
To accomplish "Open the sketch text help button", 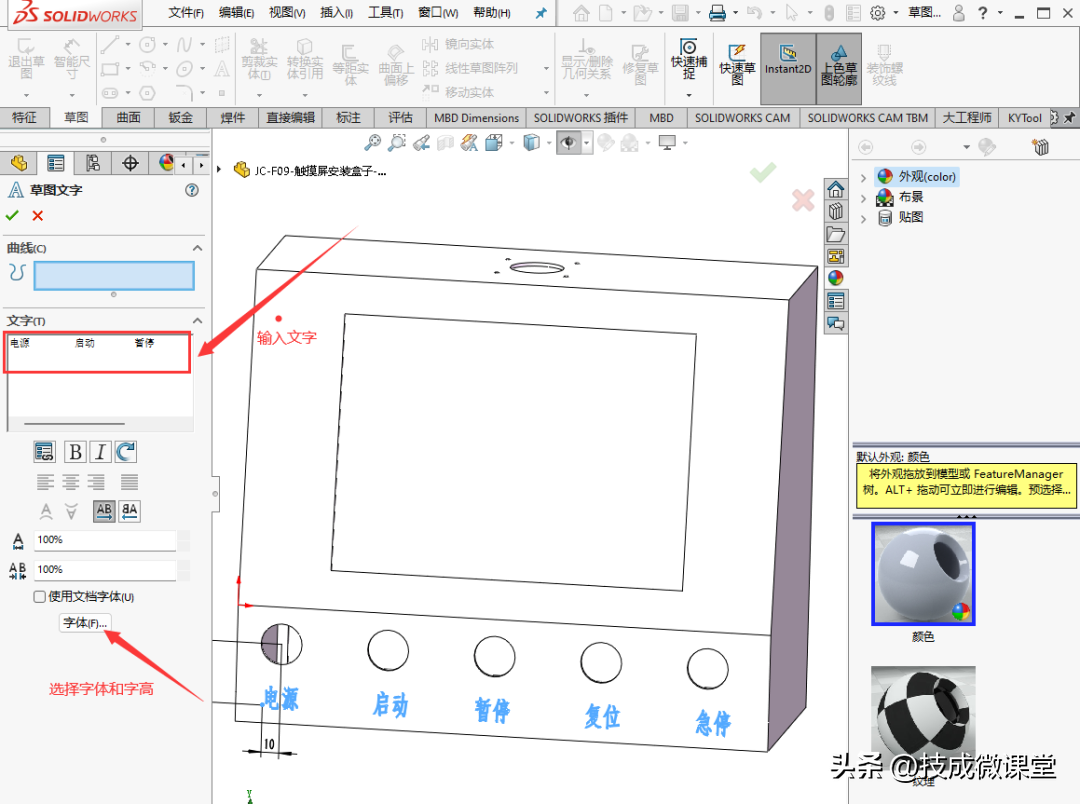I will coord(192,190).
